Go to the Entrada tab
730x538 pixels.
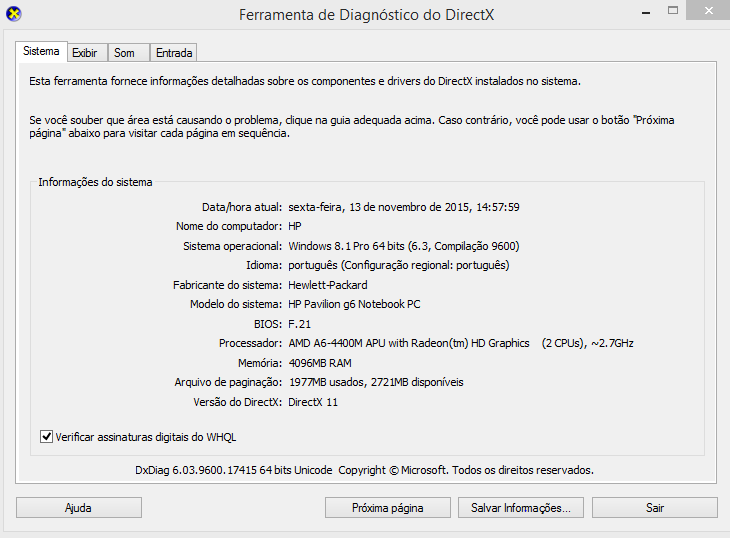click(x=174, y=53)
